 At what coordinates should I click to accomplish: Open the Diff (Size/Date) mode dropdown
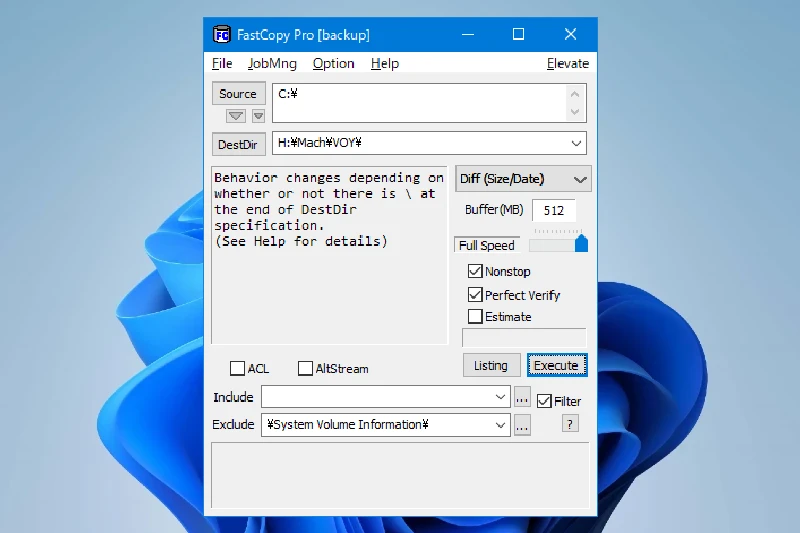[523, 179]
